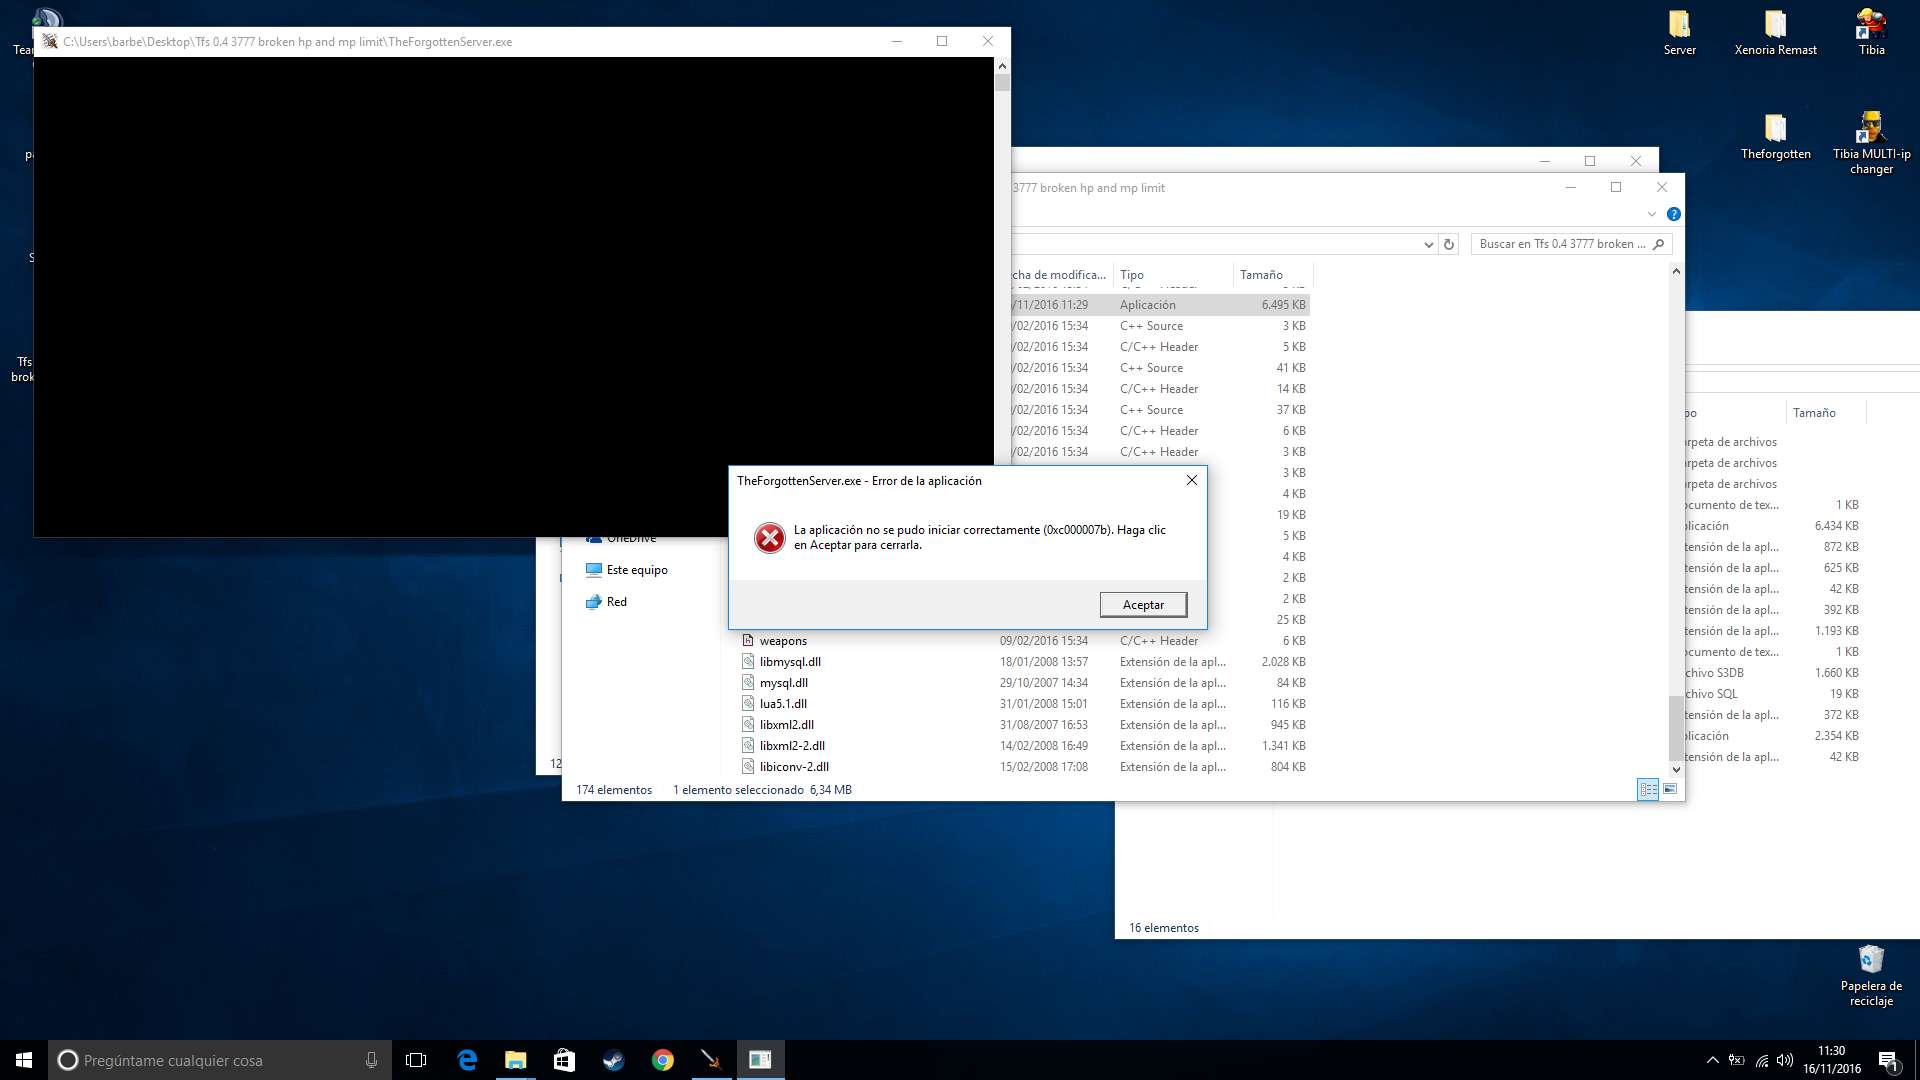Switch to large icons view in status bar
Viewport: 1920px width, 1080px height.
tap(1670, 790)
